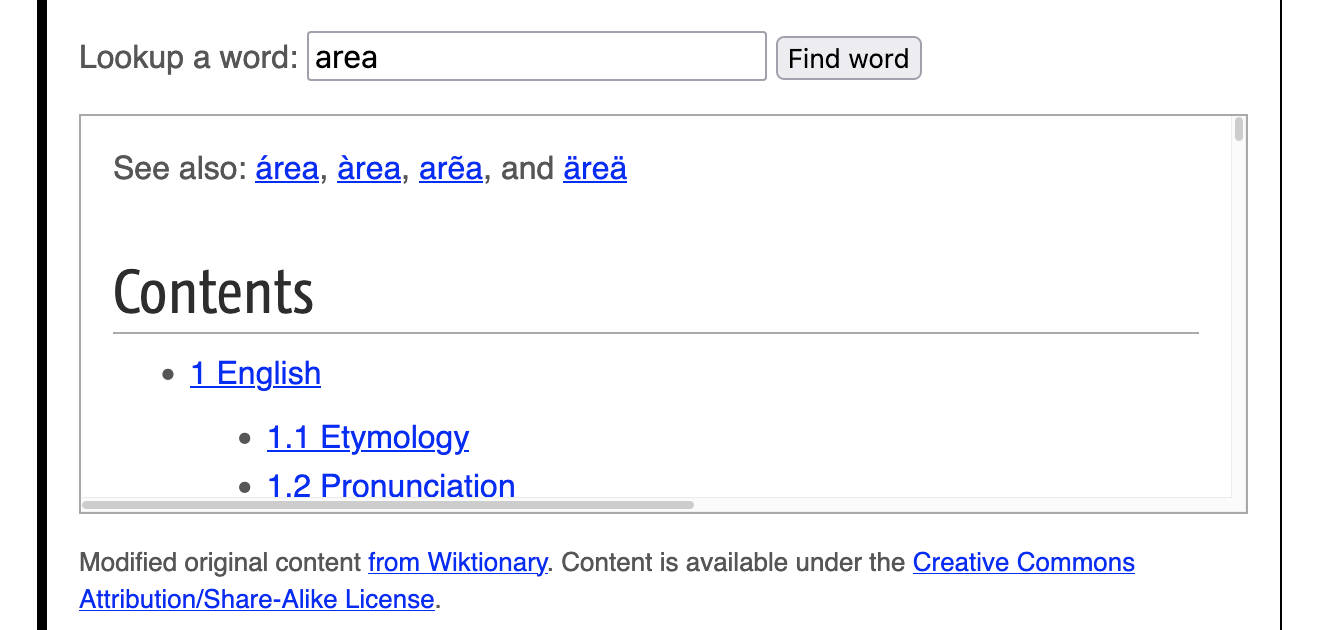Open the Creative Commons Attribution/Share-Alike License link
This screenshot has height=630, width=1317.
[x=1023, y=562]
